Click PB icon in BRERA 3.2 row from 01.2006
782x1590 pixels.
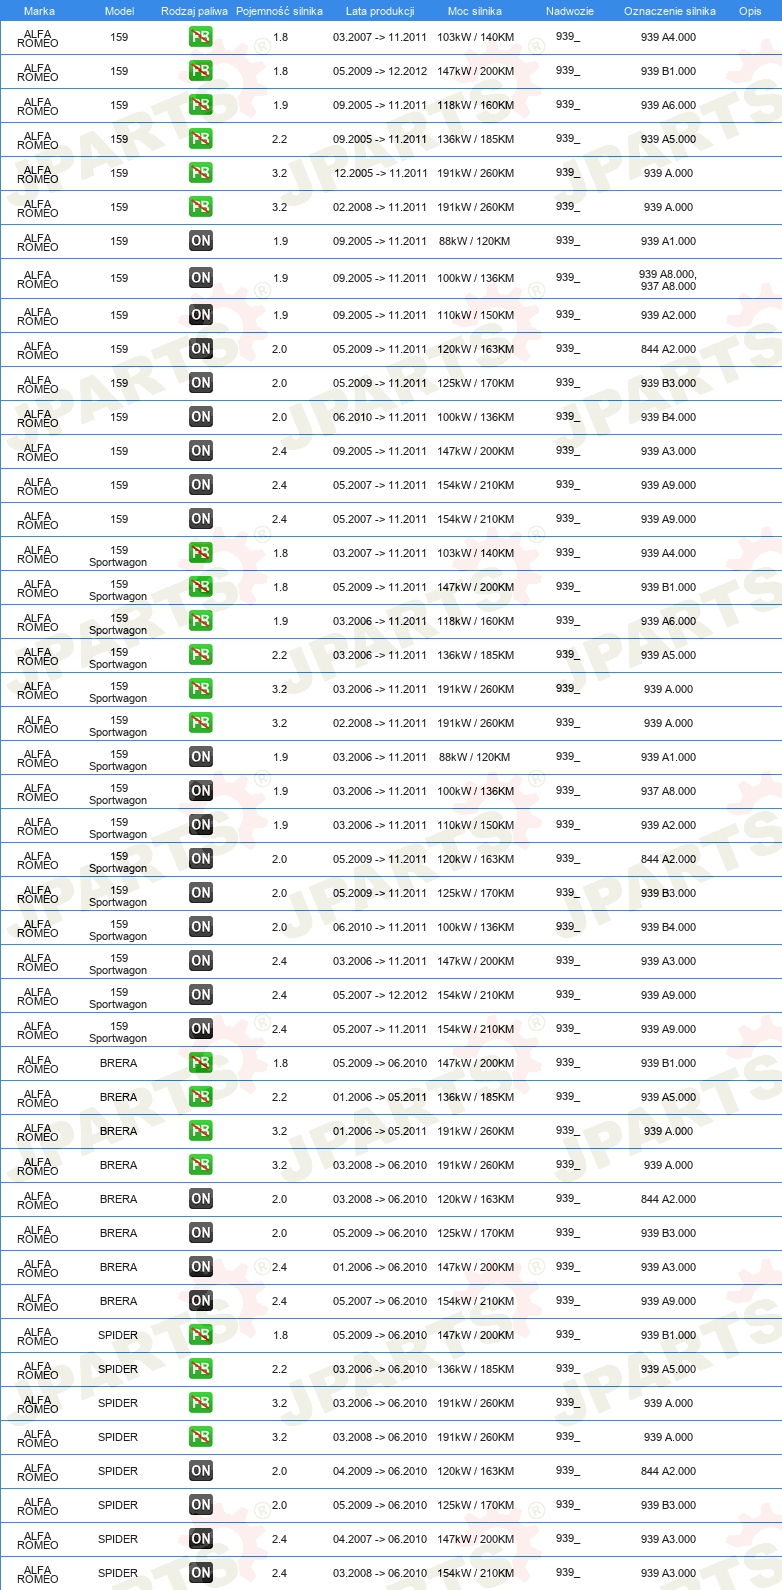(201, 1131)
